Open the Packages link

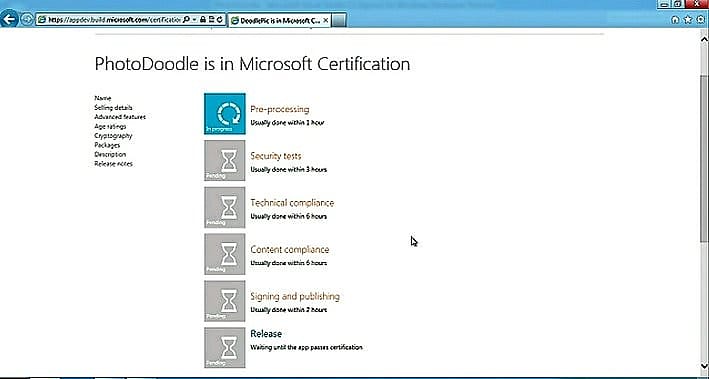coord(107,145)
